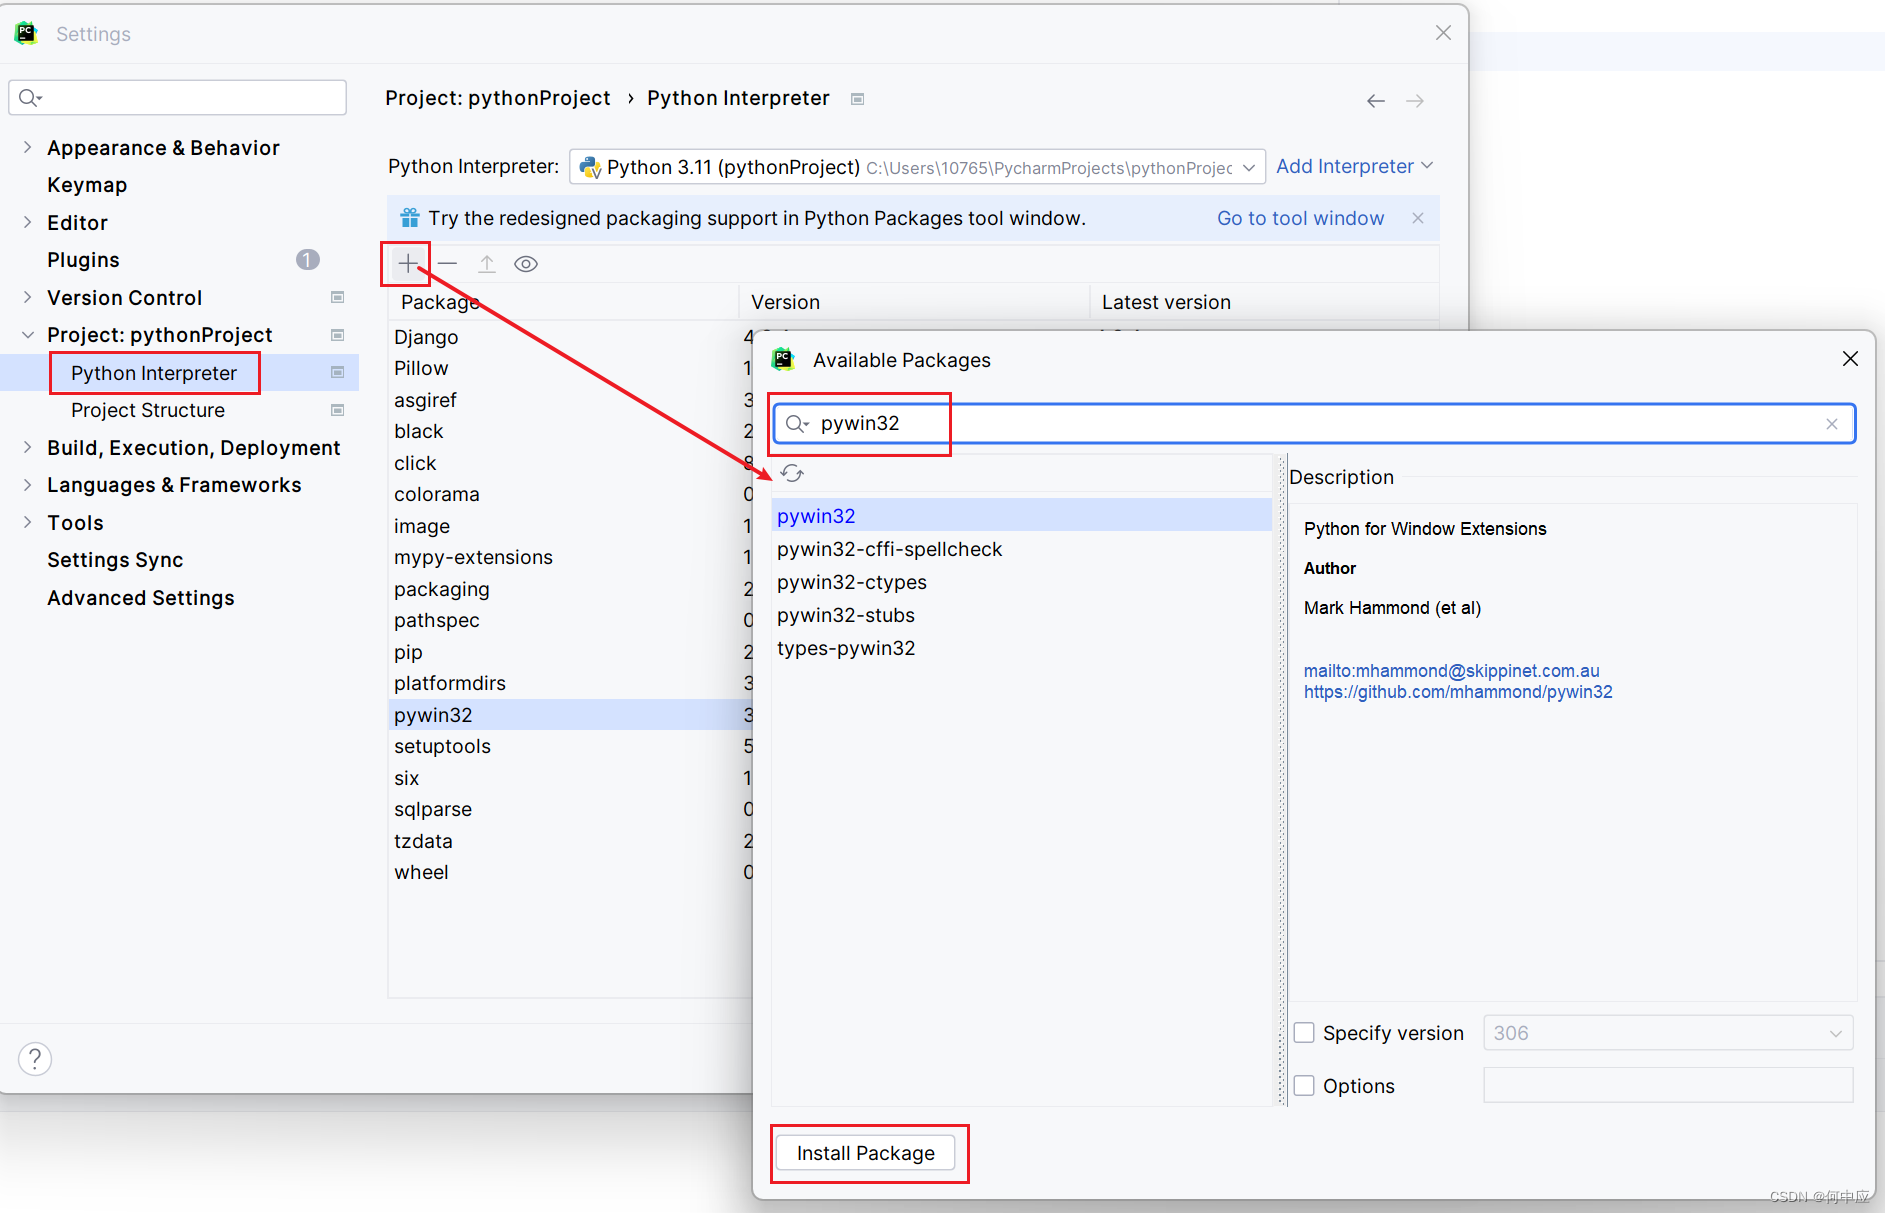This screenshot has width=1885, height=1213.
Task: Select pywin32-stubs package
Action: tap(1021, 615)
